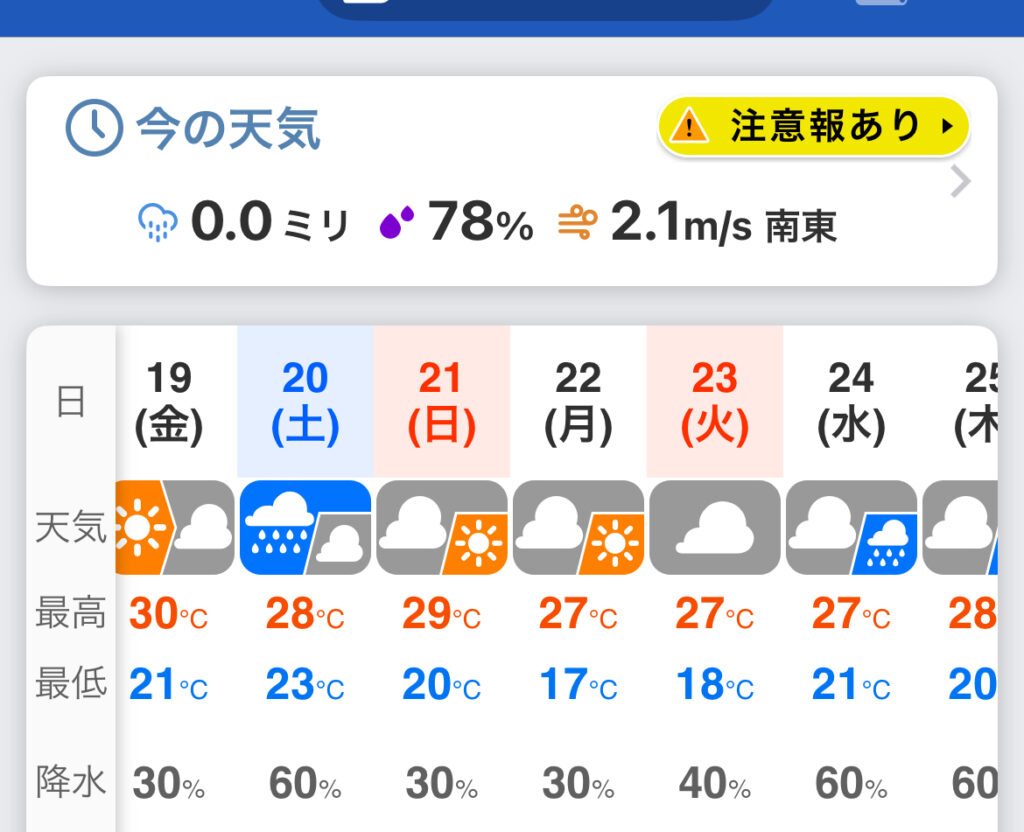Tap the 60% precipitation chance for the 20th
This screenshot has width=1024, height=832.
(x=305, y=783)
